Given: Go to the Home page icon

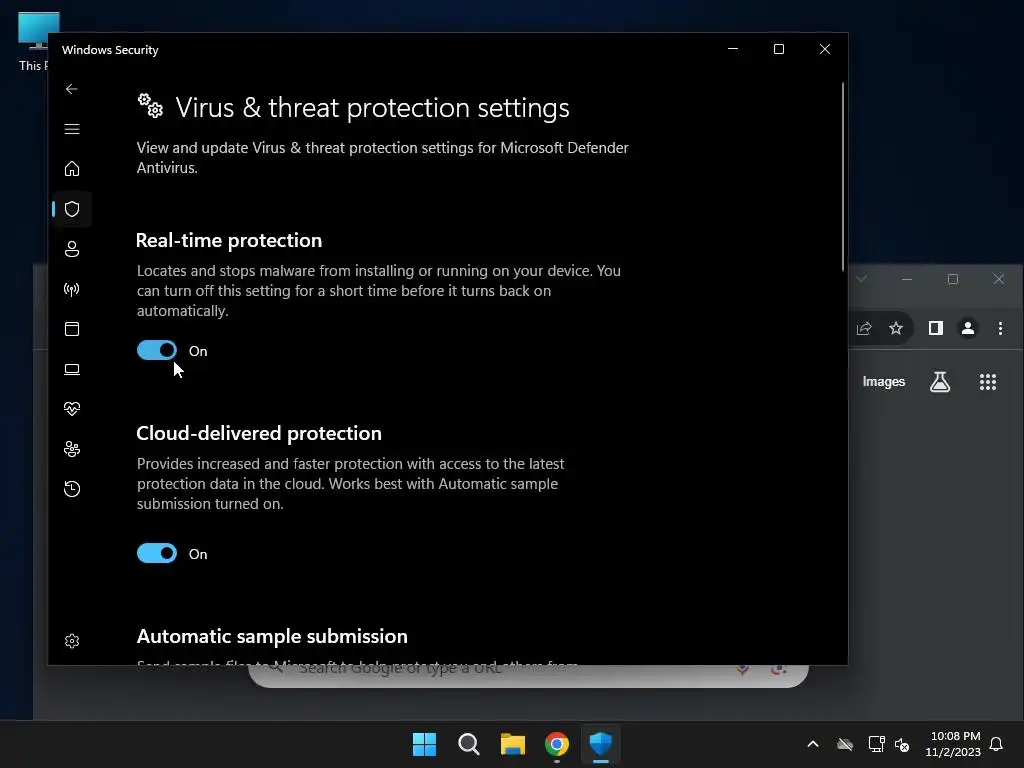Looking at the screenshot, I should 72,168.
